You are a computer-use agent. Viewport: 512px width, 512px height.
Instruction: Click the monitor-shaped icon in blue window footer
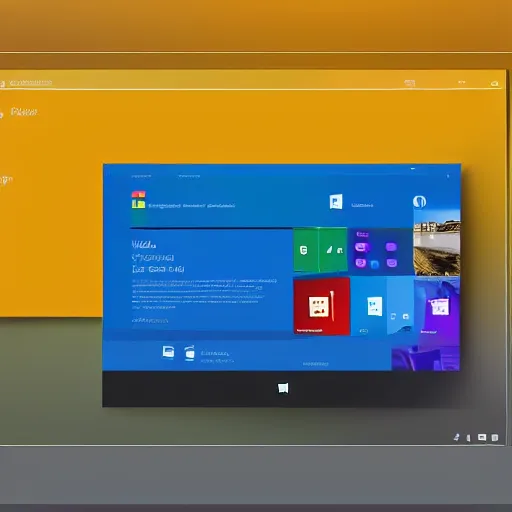coord(168,352)
